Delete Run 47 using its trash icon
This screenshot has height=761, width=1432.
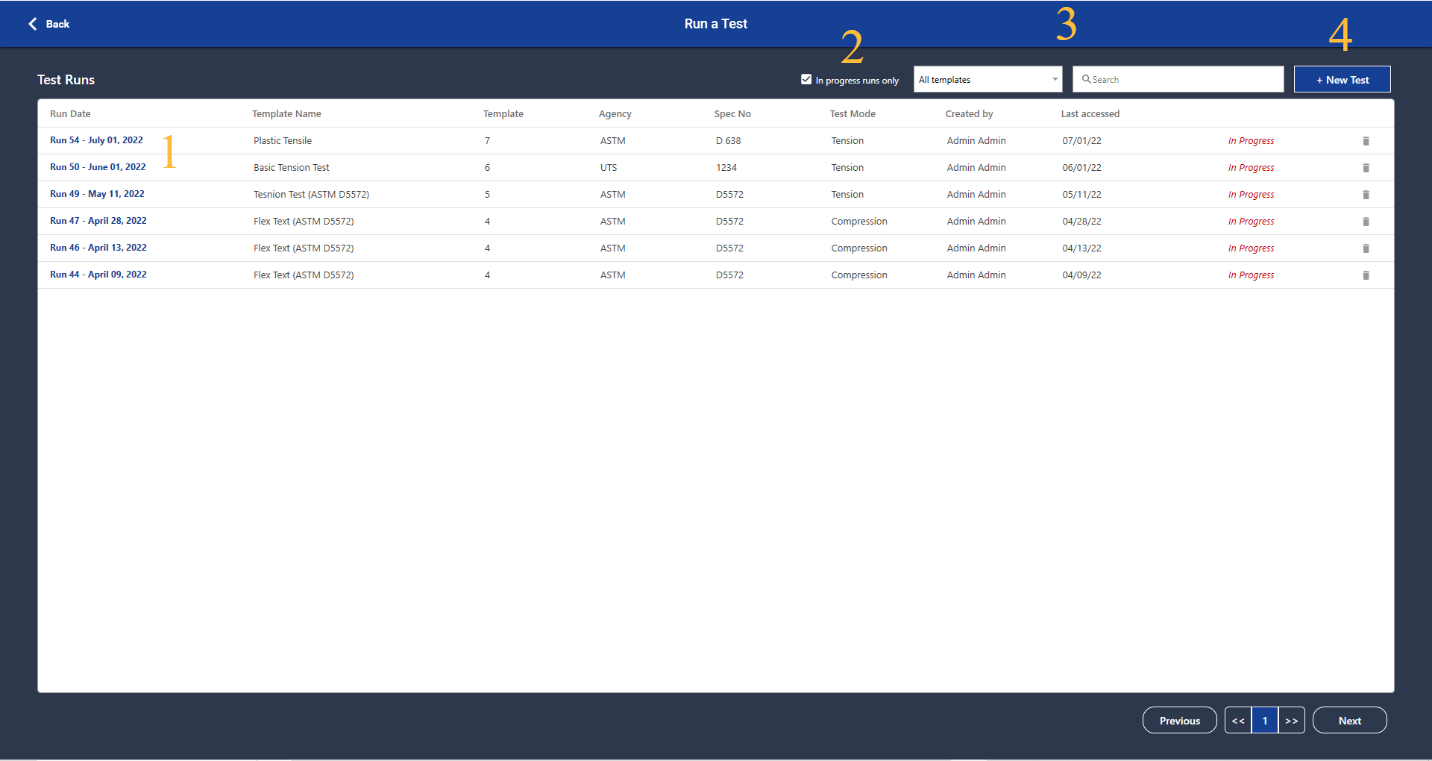(1366, 221)
